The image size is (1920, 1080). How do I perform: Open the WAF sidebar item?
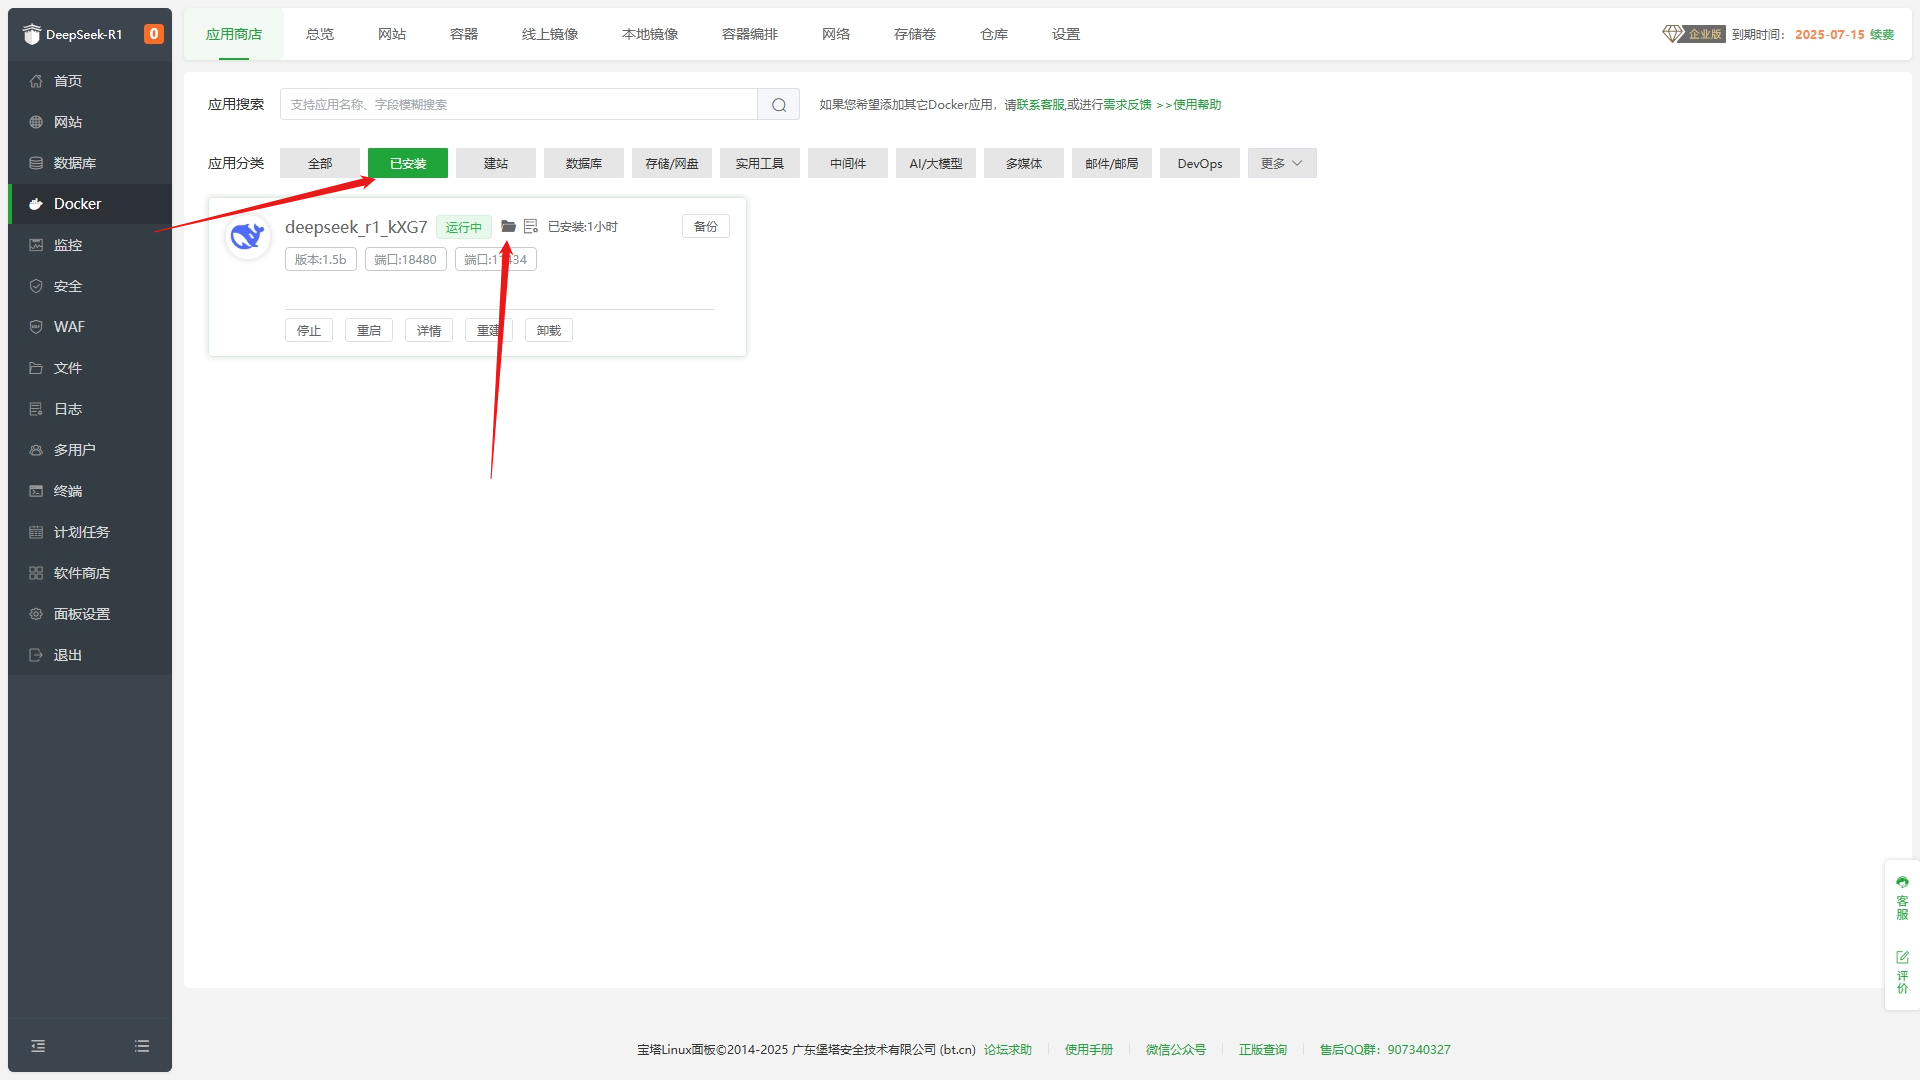(90, 327)
